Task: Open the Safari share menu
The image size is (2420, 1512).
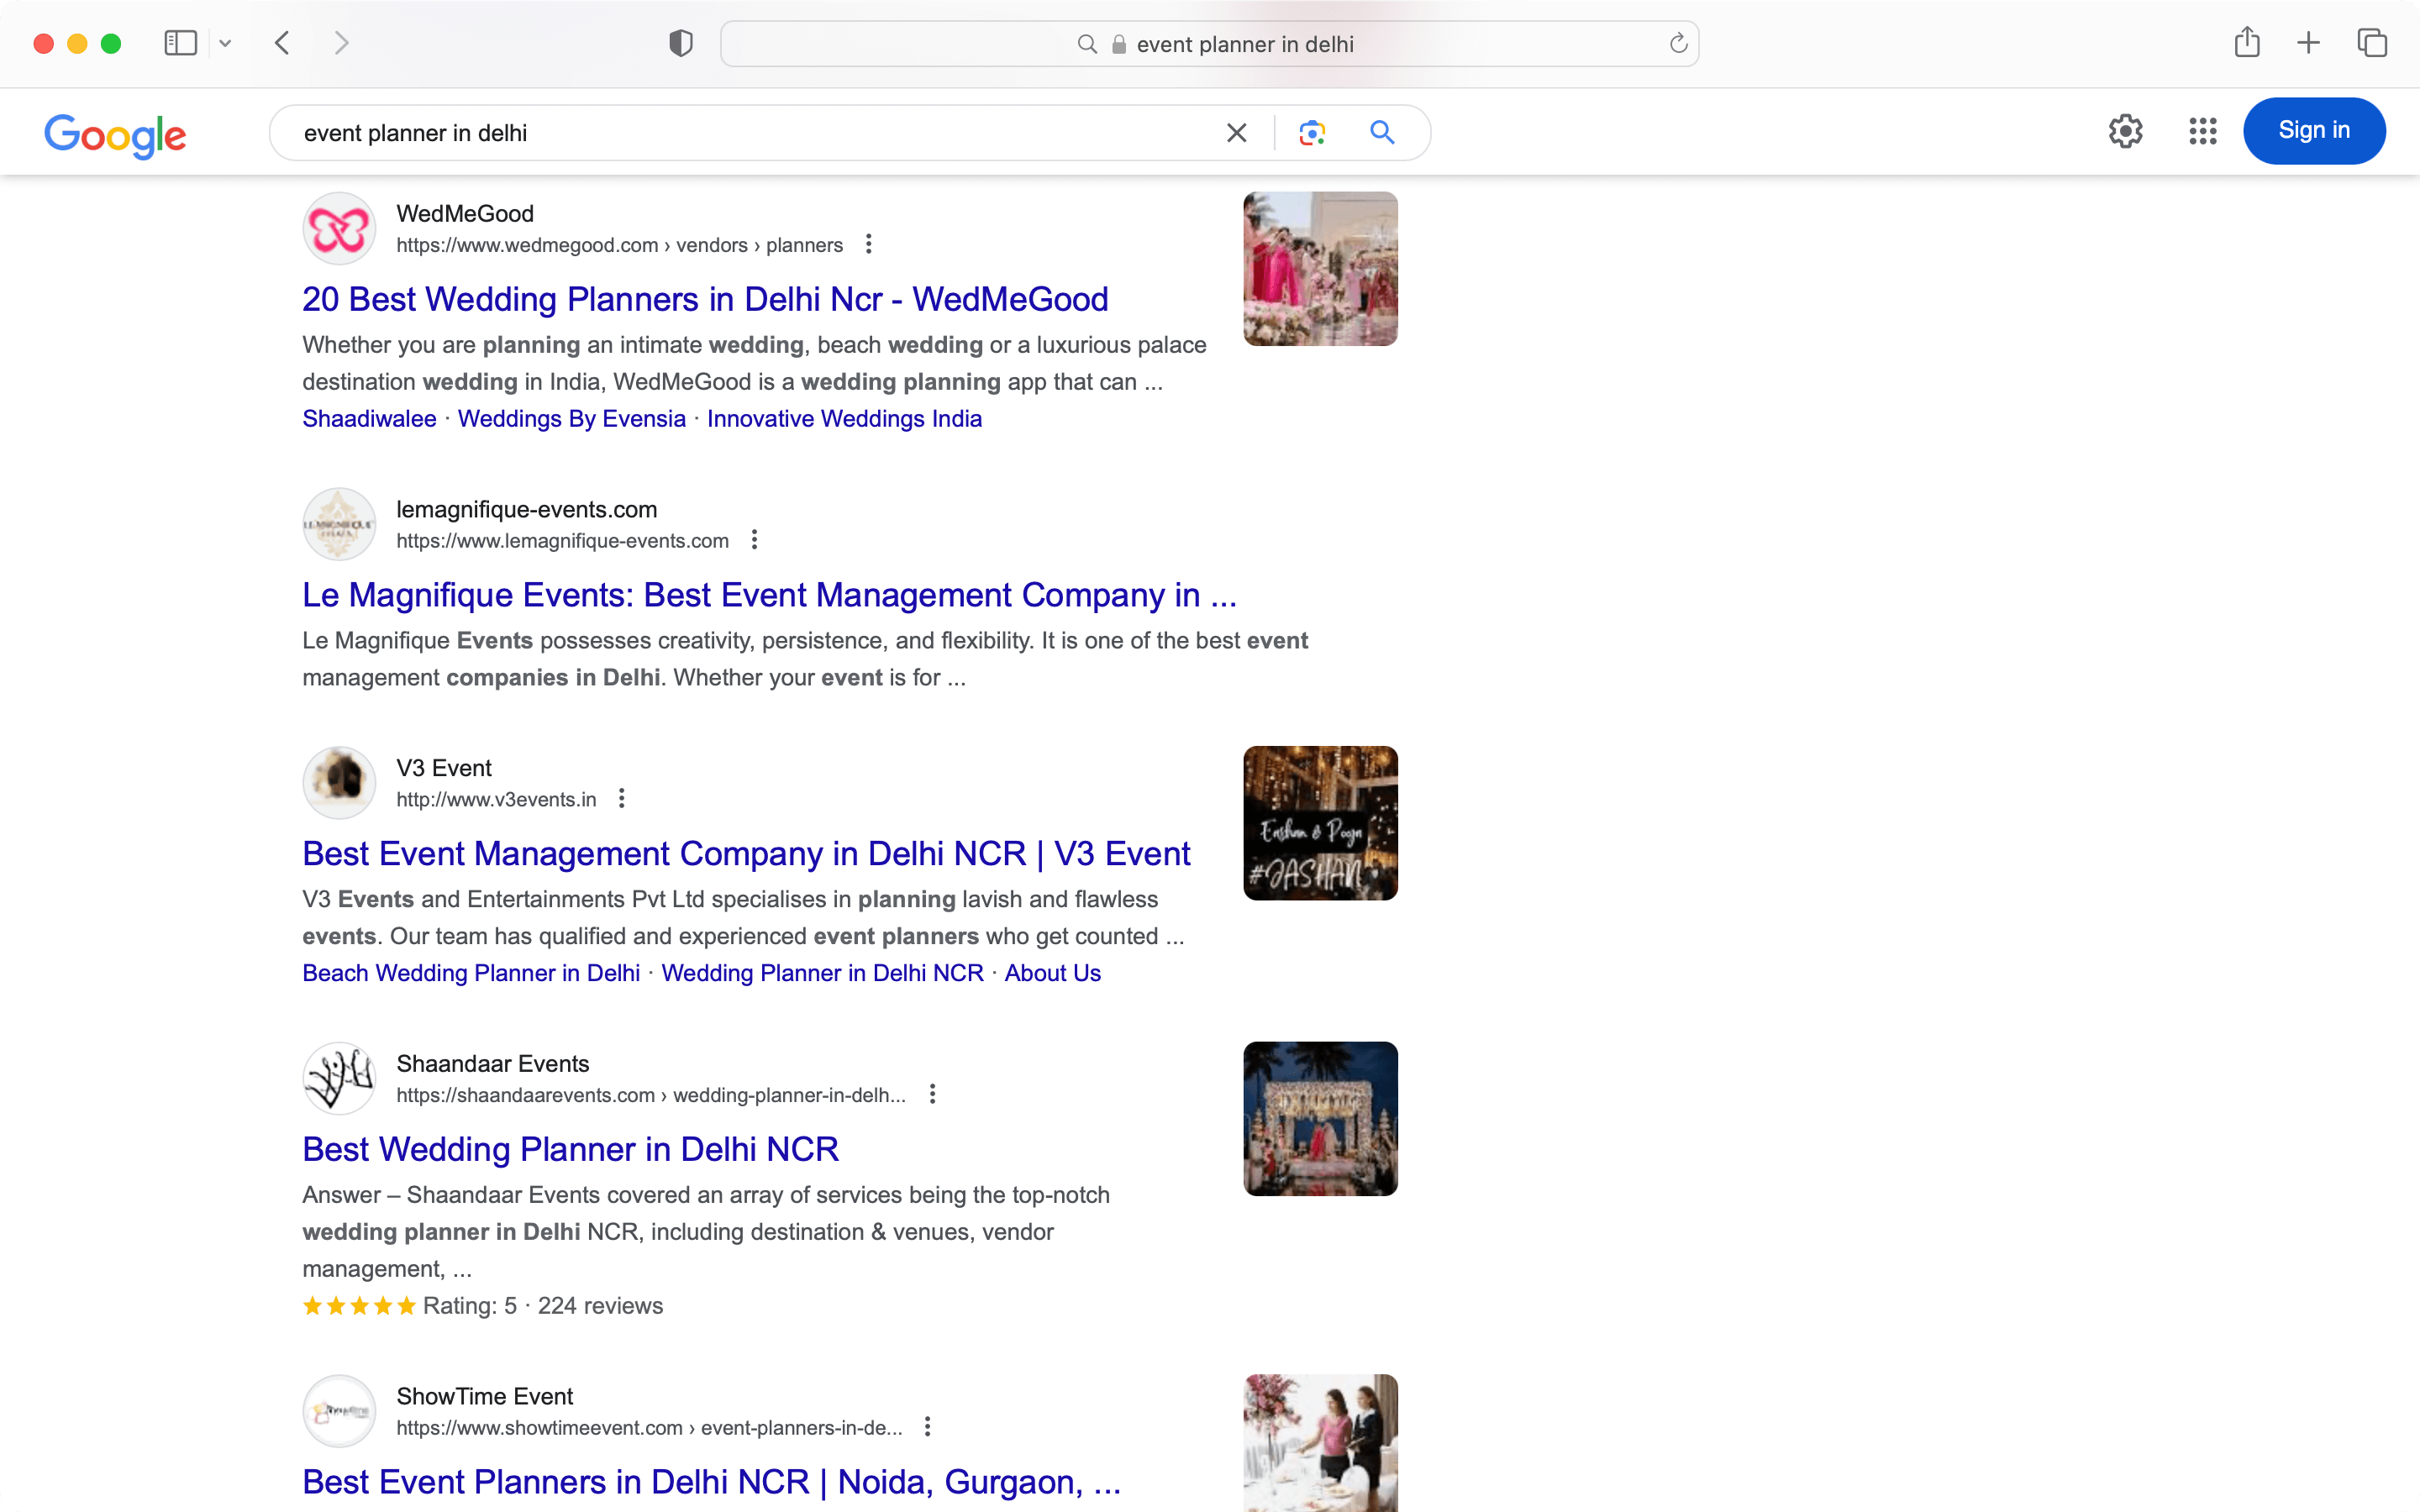Action: pyautogui.click(x=2247, y=42)
